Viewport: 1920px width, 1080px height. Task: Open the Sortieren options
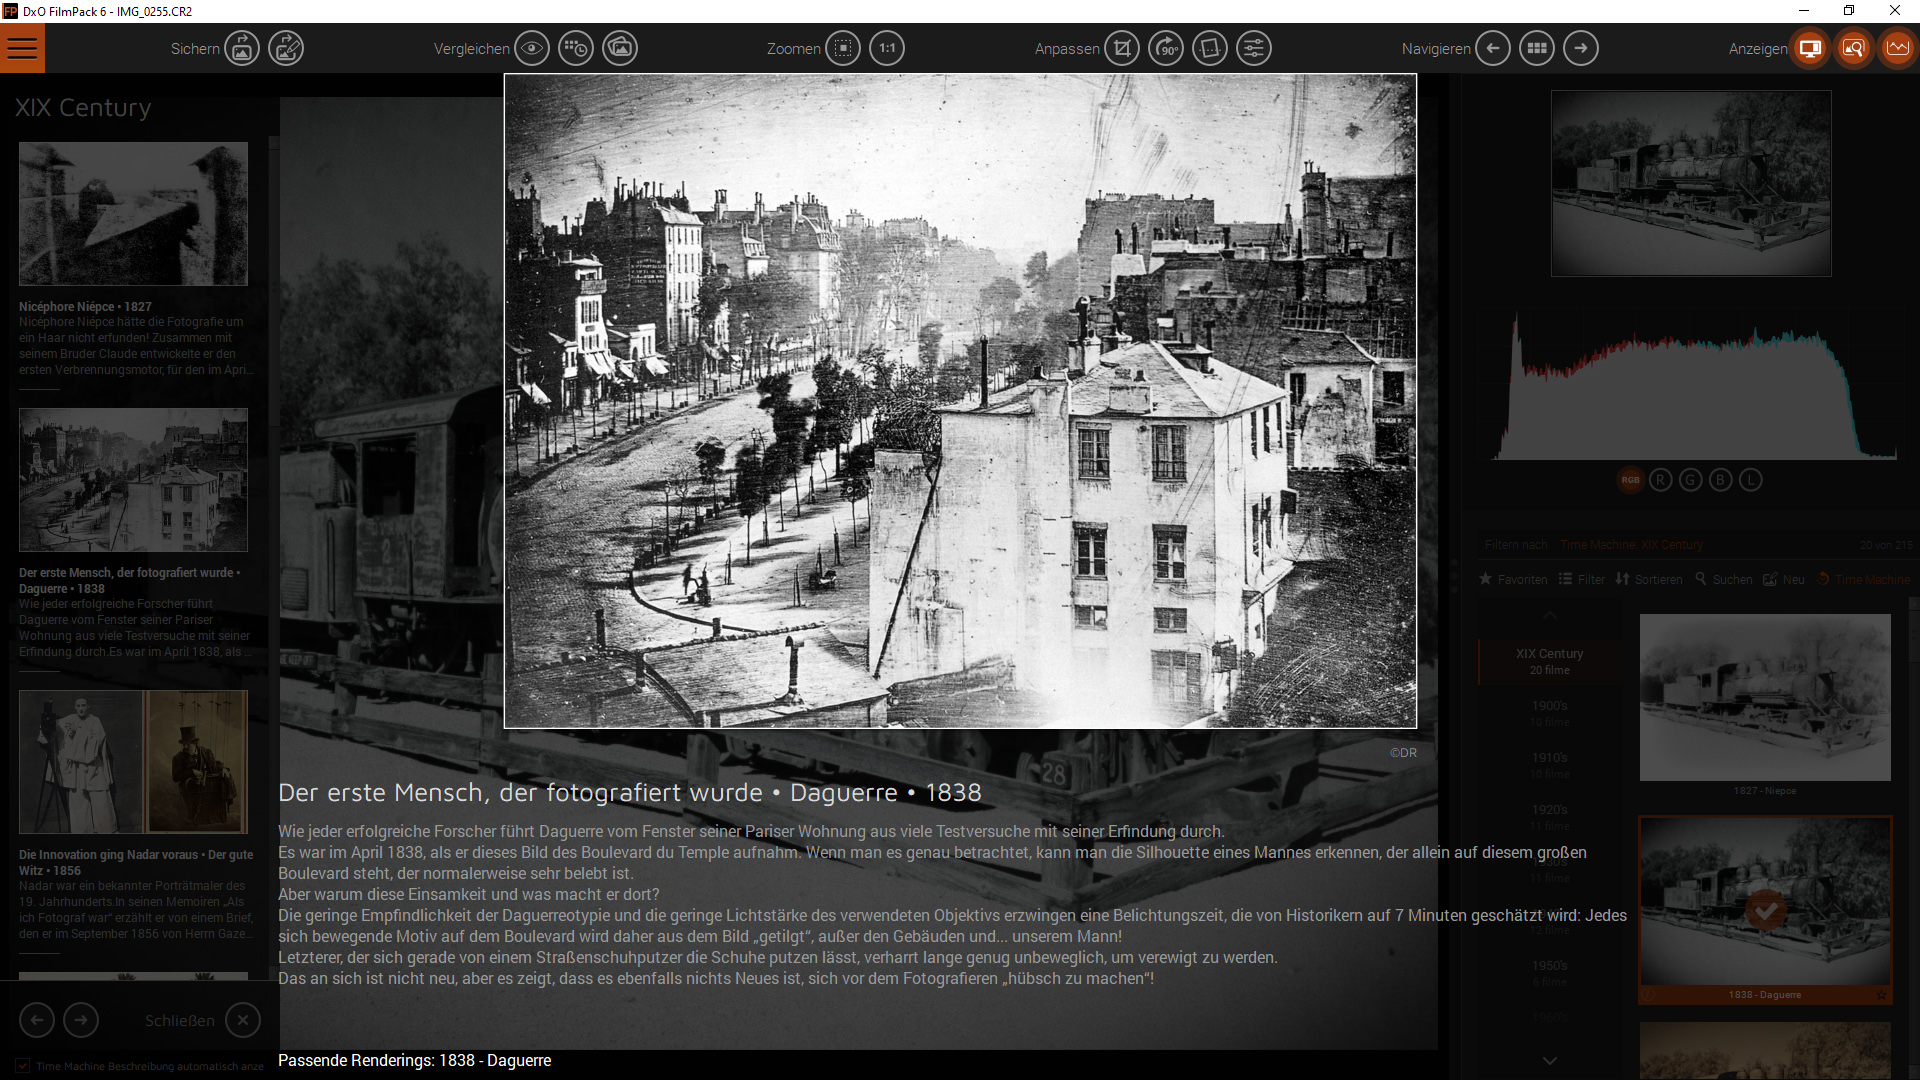pos(1649,579)
